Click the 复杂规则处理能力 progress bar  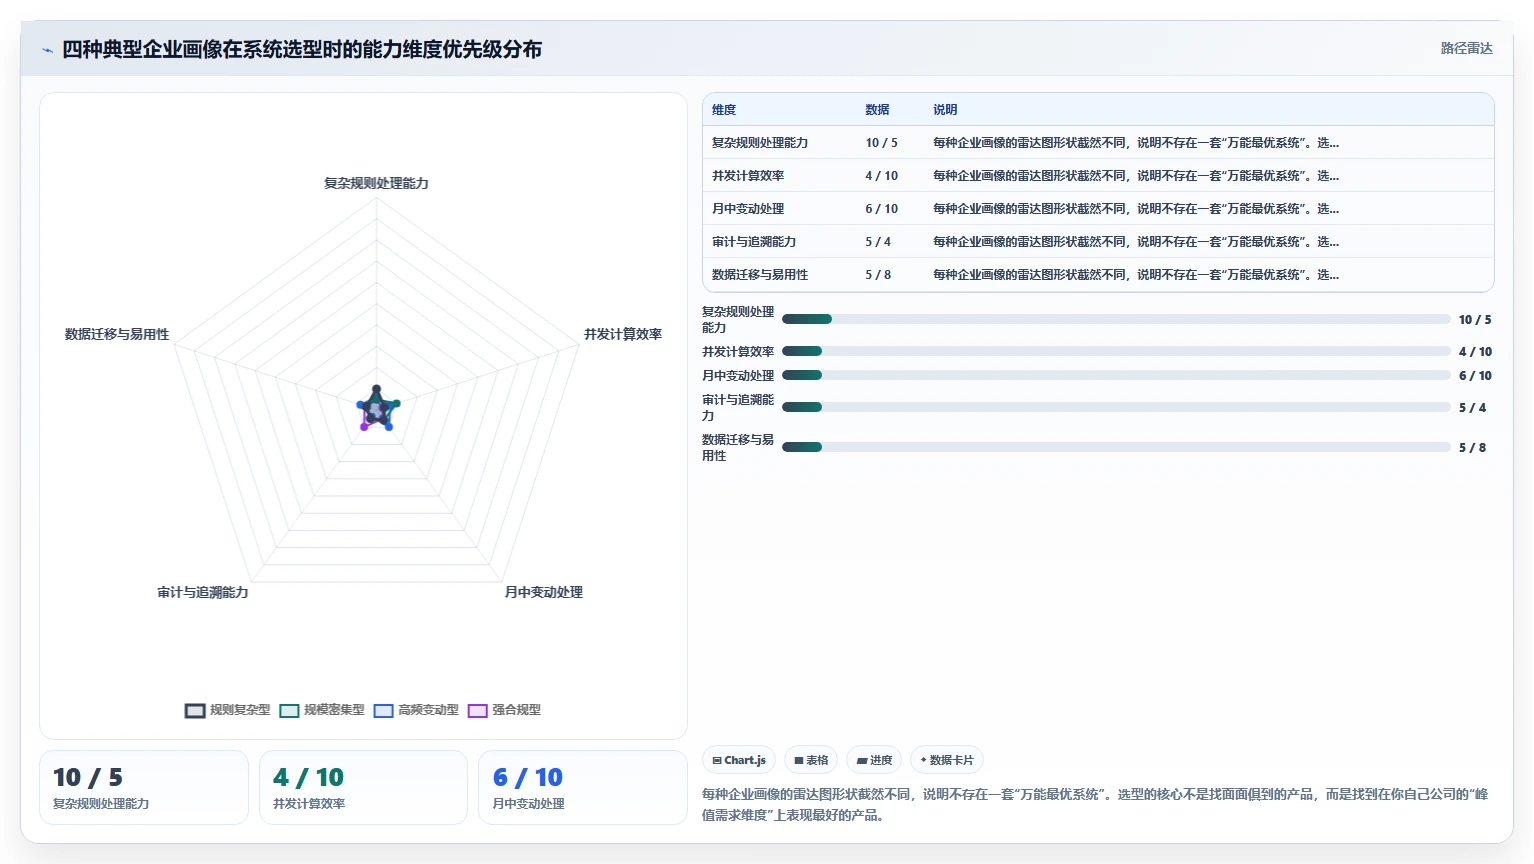(x=1116, y=319)
